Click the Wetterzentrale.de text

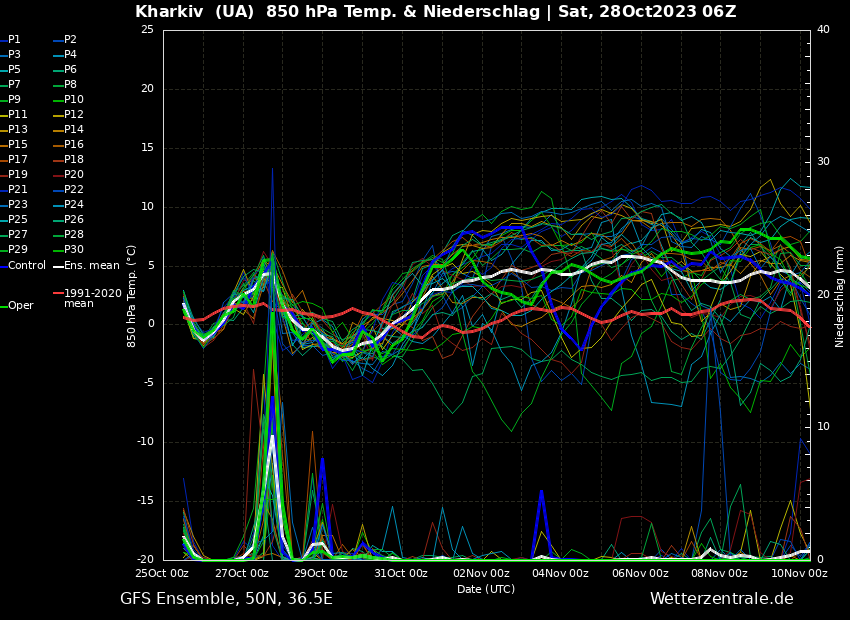click(721, 599)
